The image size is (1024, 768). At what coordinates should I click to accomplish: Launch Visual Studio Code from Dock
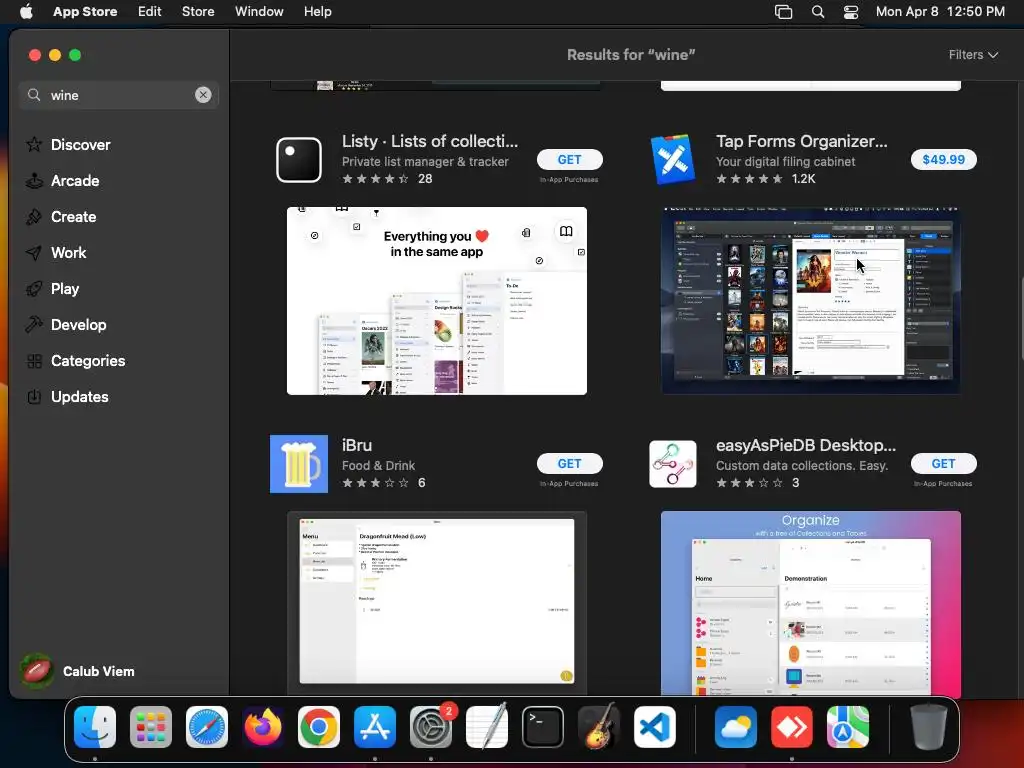pyautogui.click(x=654, y=727)
